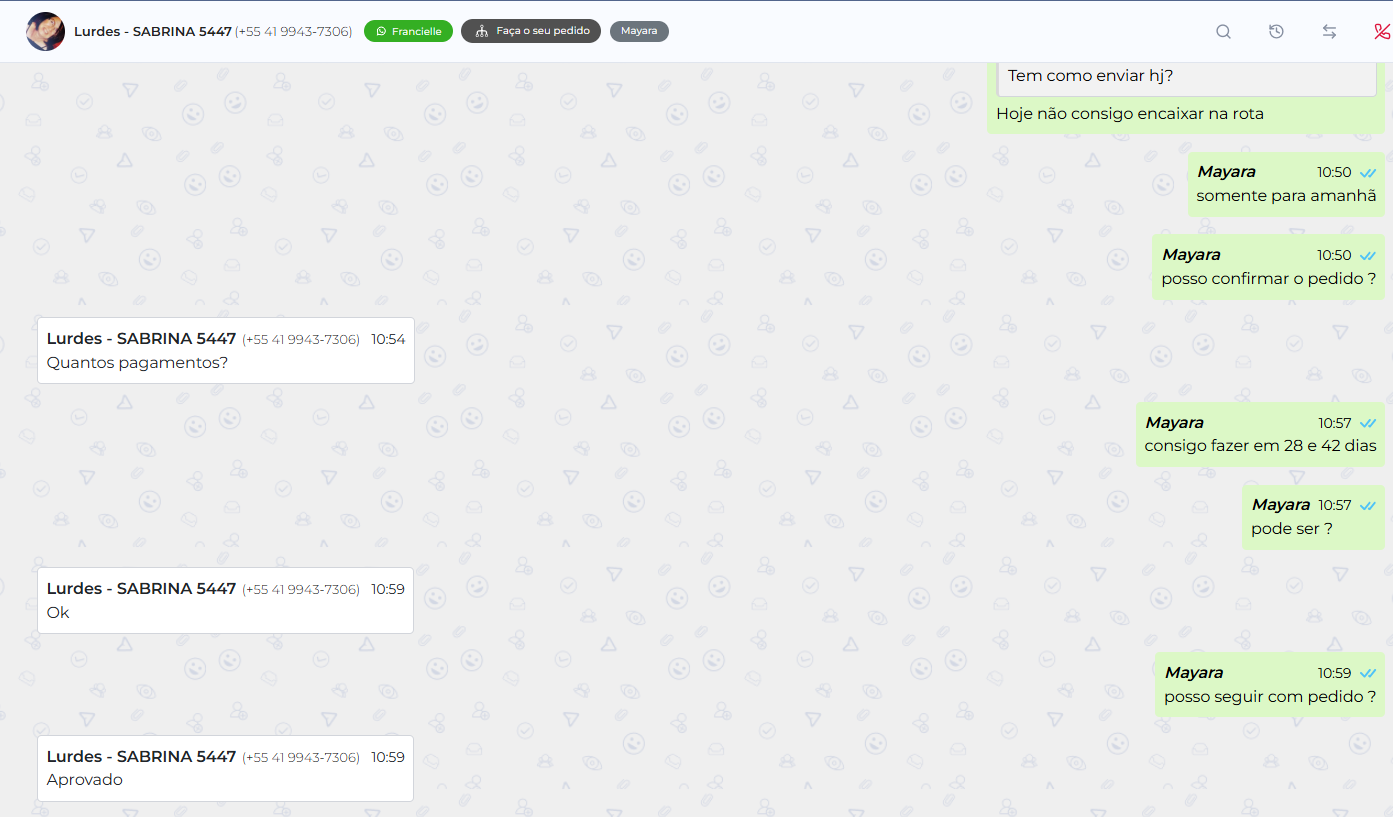Click the green Francielle channel badge
This screenshot has height=817, width=1393.
pyautogui.click(x=408, y=31)
